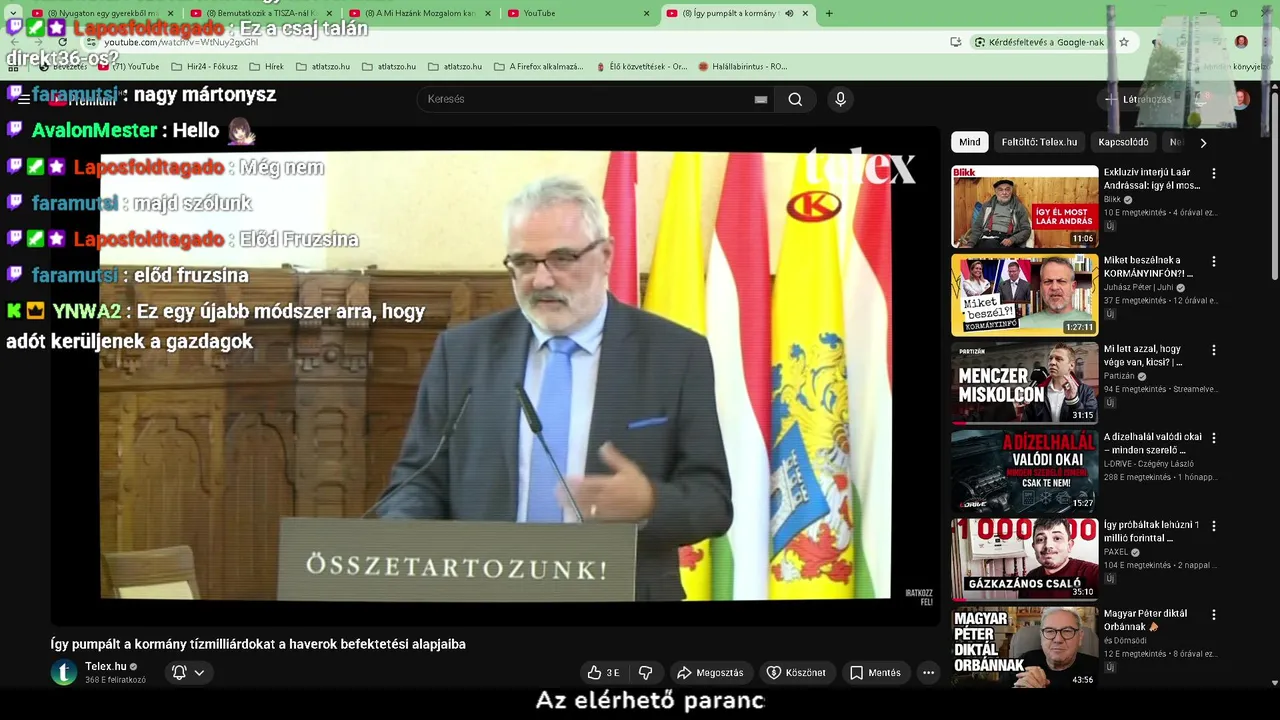Open the Telex.hu channel avatar
1280x720 pixels.
(x=64, y=672)
